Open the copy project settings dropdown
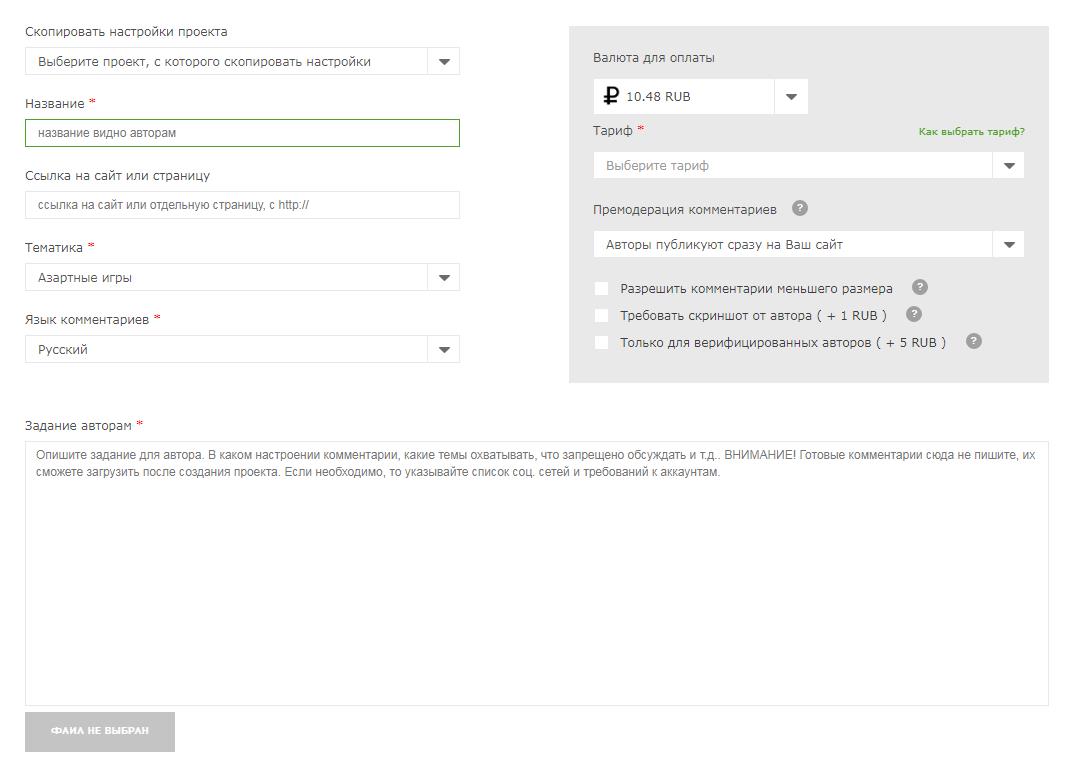 click(242, 61)
